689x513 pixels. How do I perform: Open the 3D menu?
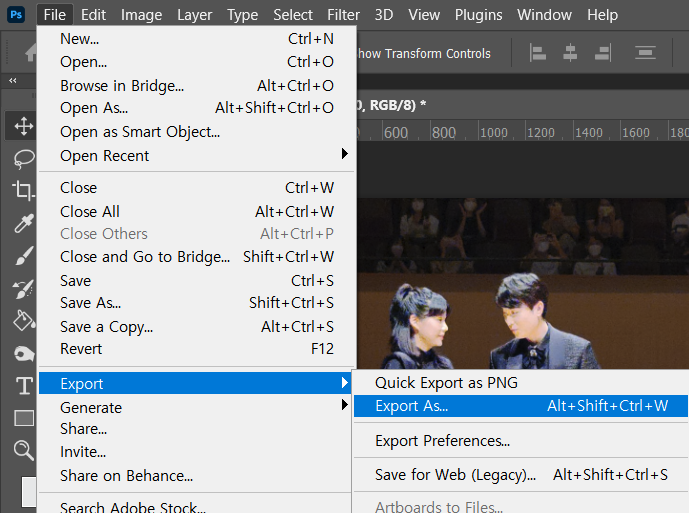pyautogui.click(x=384, y=15)
